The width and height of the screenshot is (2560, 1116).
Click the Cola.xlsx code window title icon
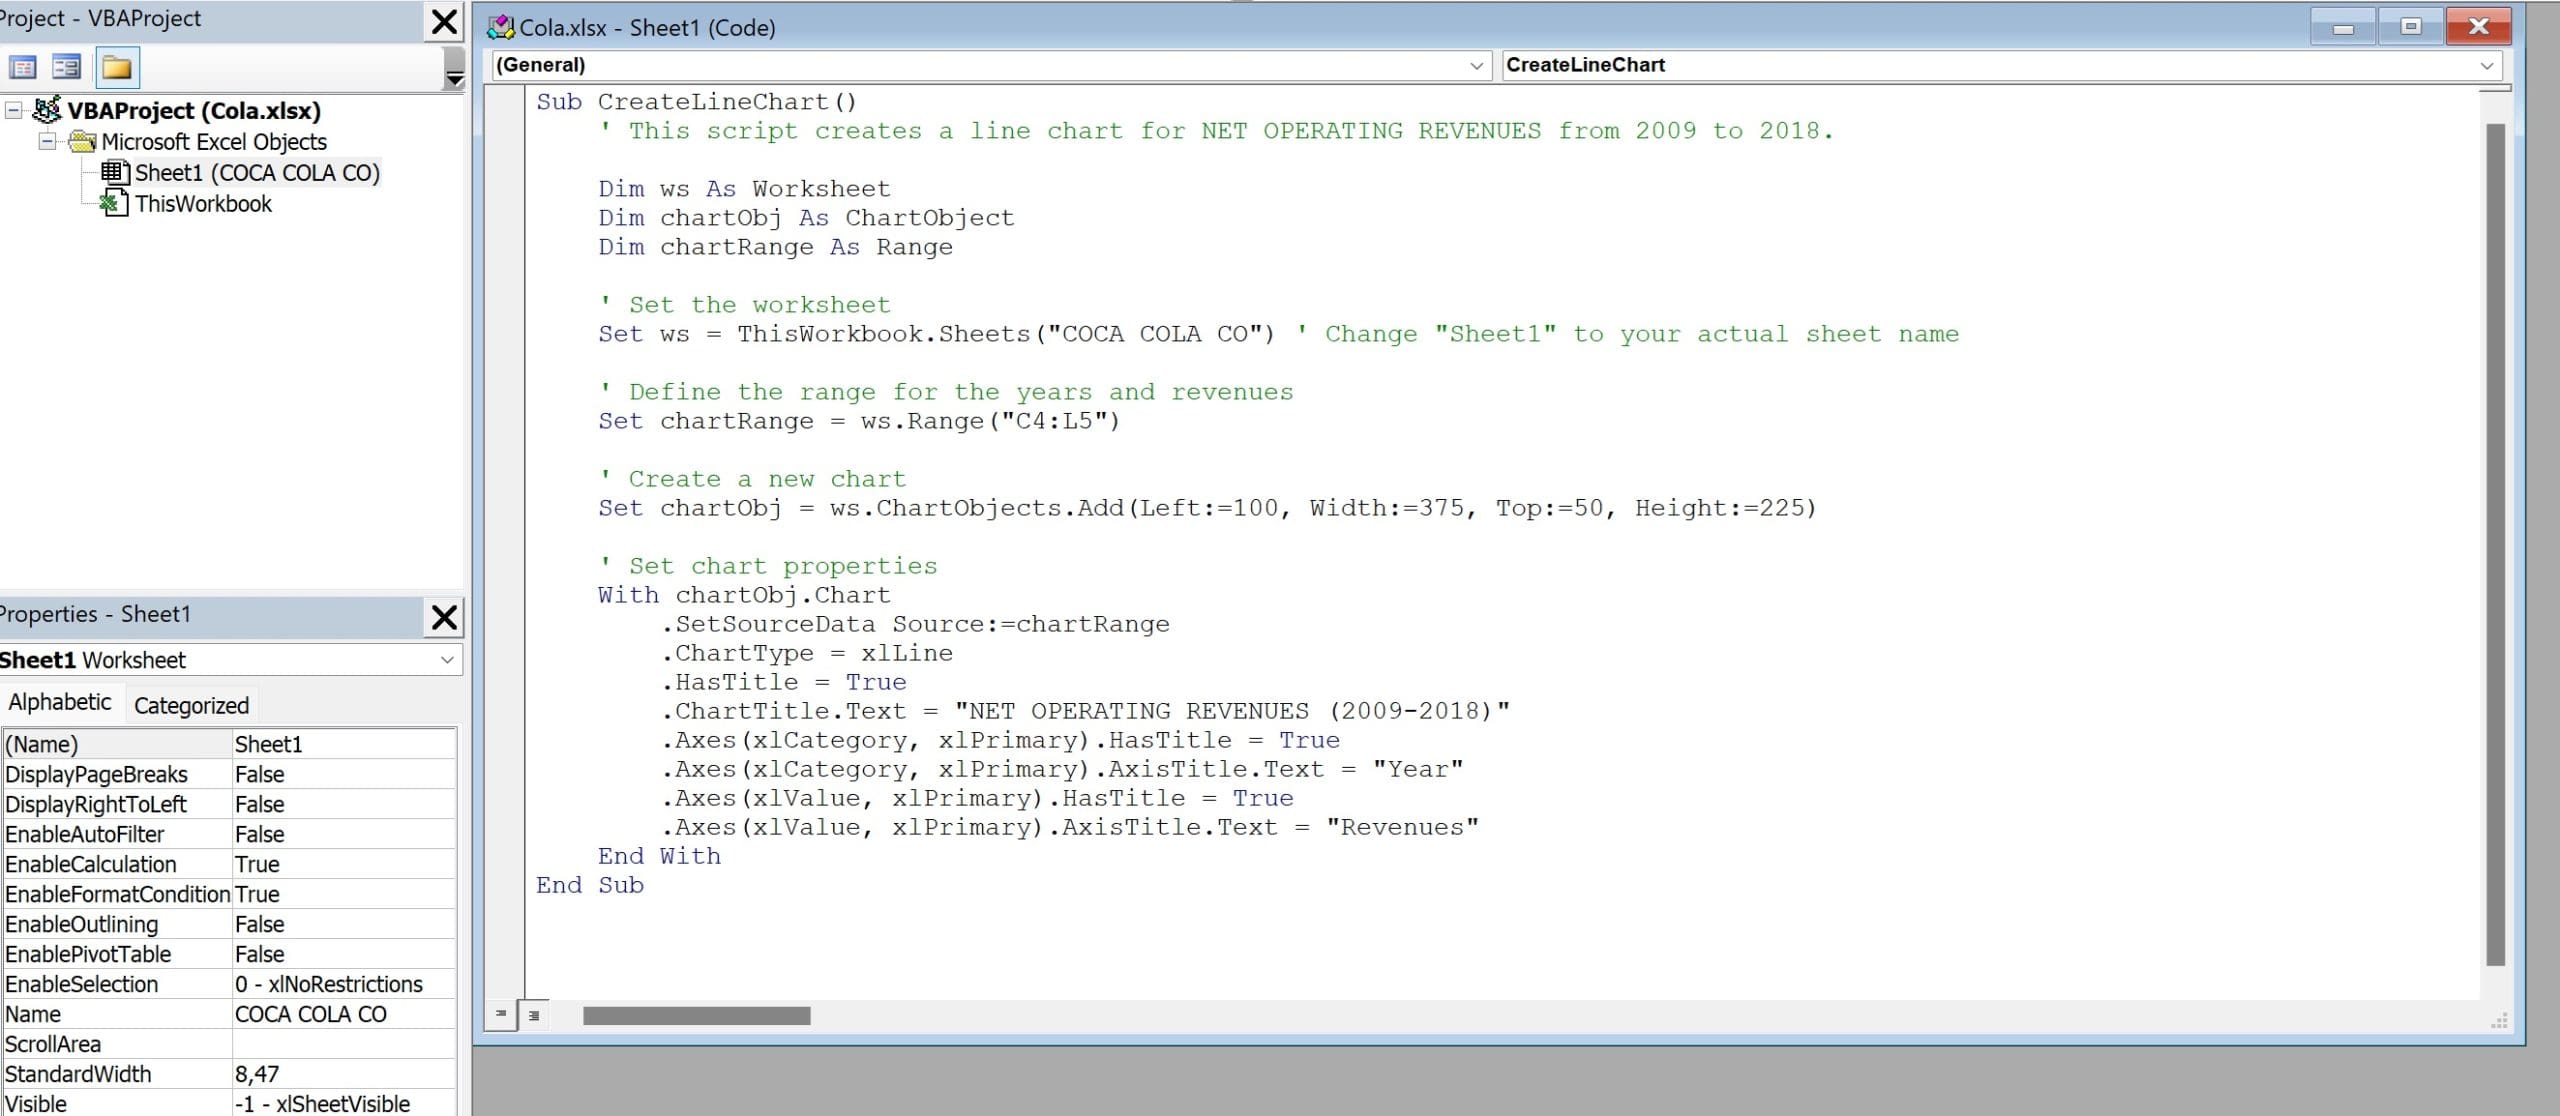point(501,28)
